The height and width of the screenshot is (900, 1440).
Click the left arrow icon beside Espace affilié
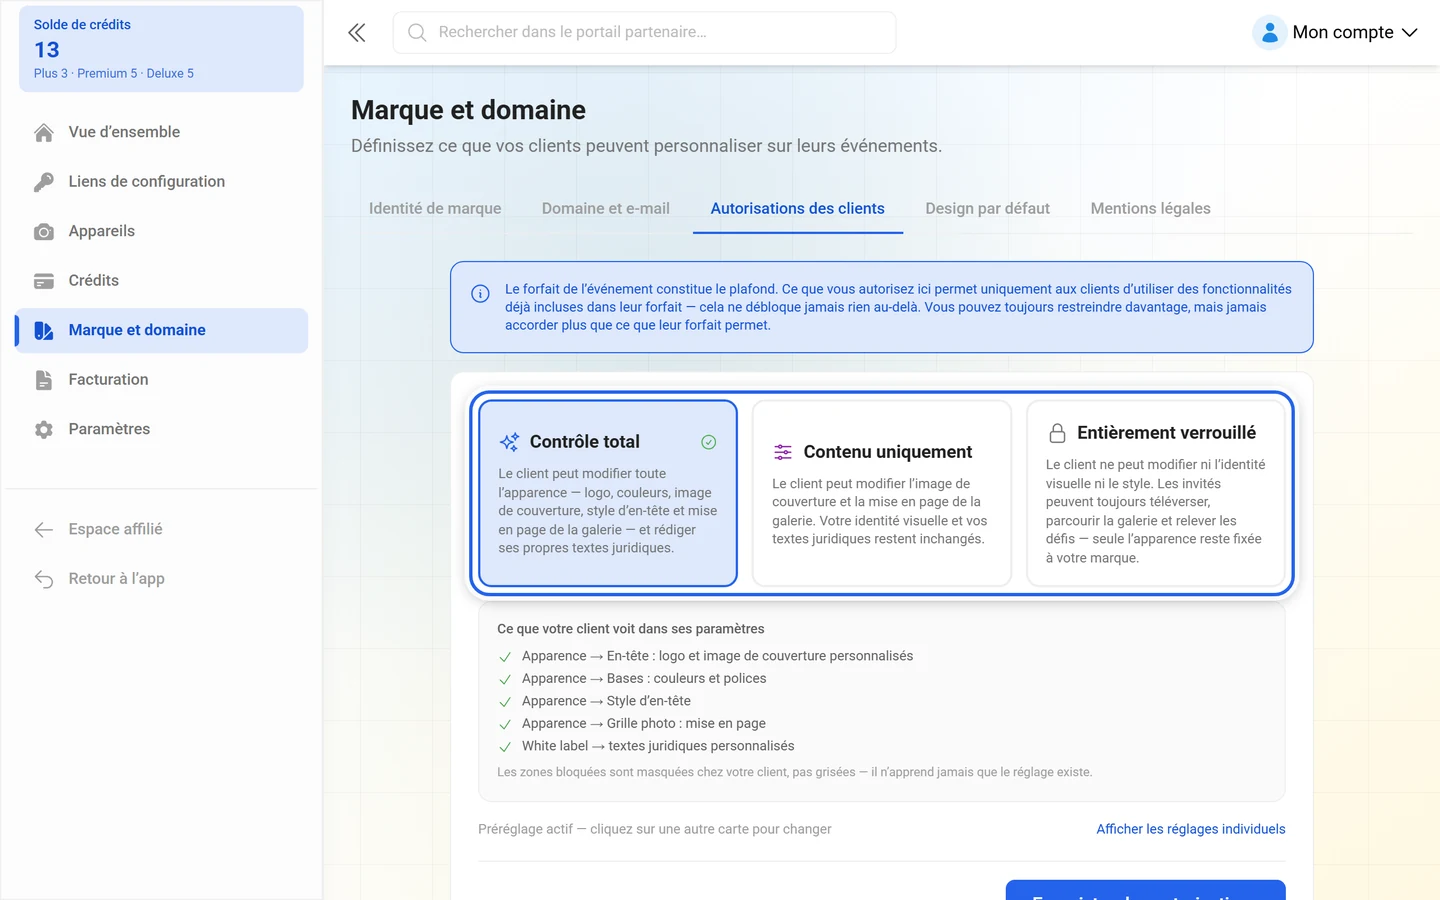click(44, 530)
